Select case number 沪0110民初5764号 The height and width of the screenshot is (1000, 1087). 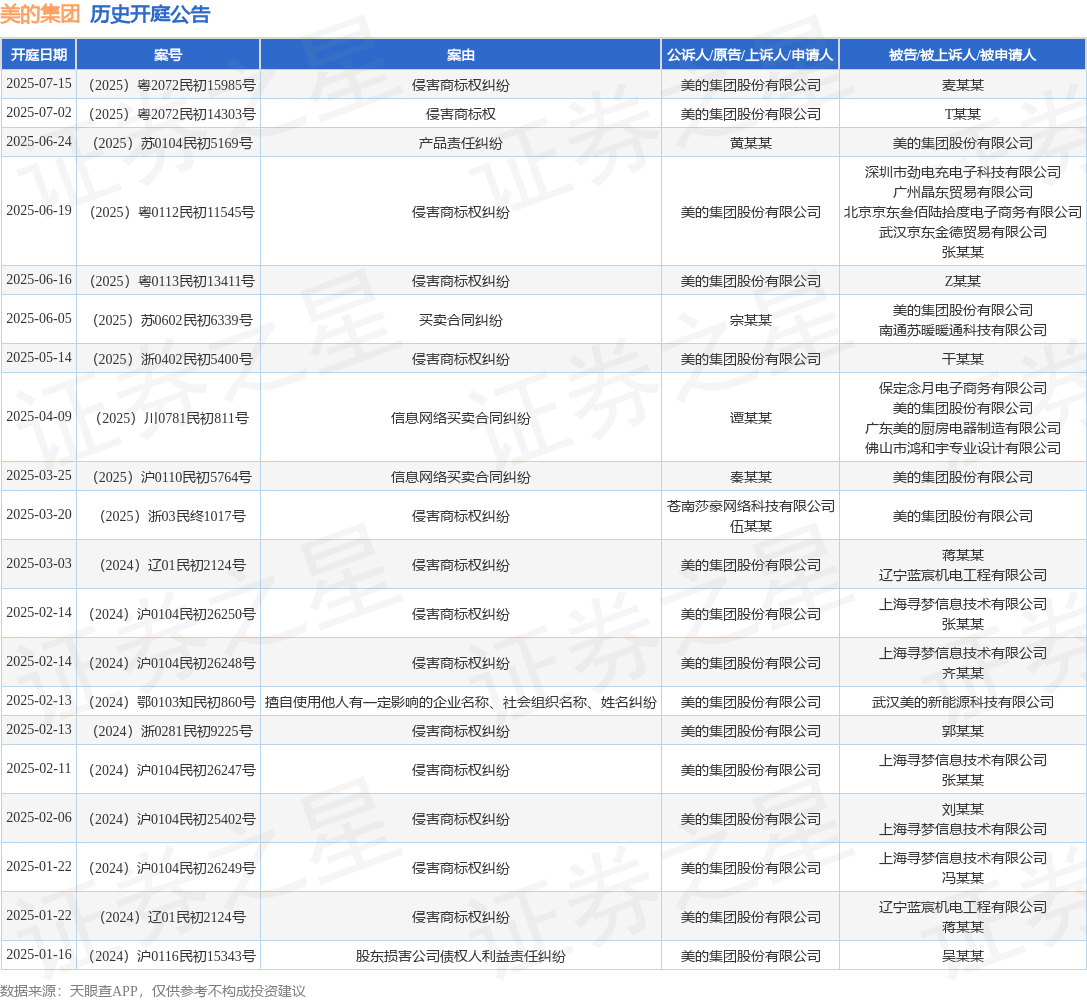pos(172,477)
